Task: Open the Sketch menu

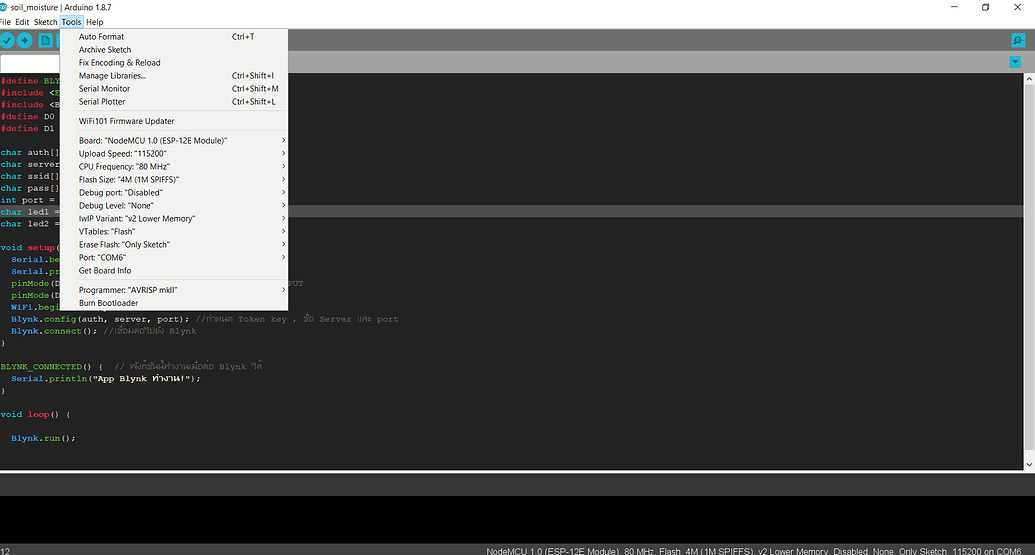Action: pyautogui.click(x=45, y=22)
